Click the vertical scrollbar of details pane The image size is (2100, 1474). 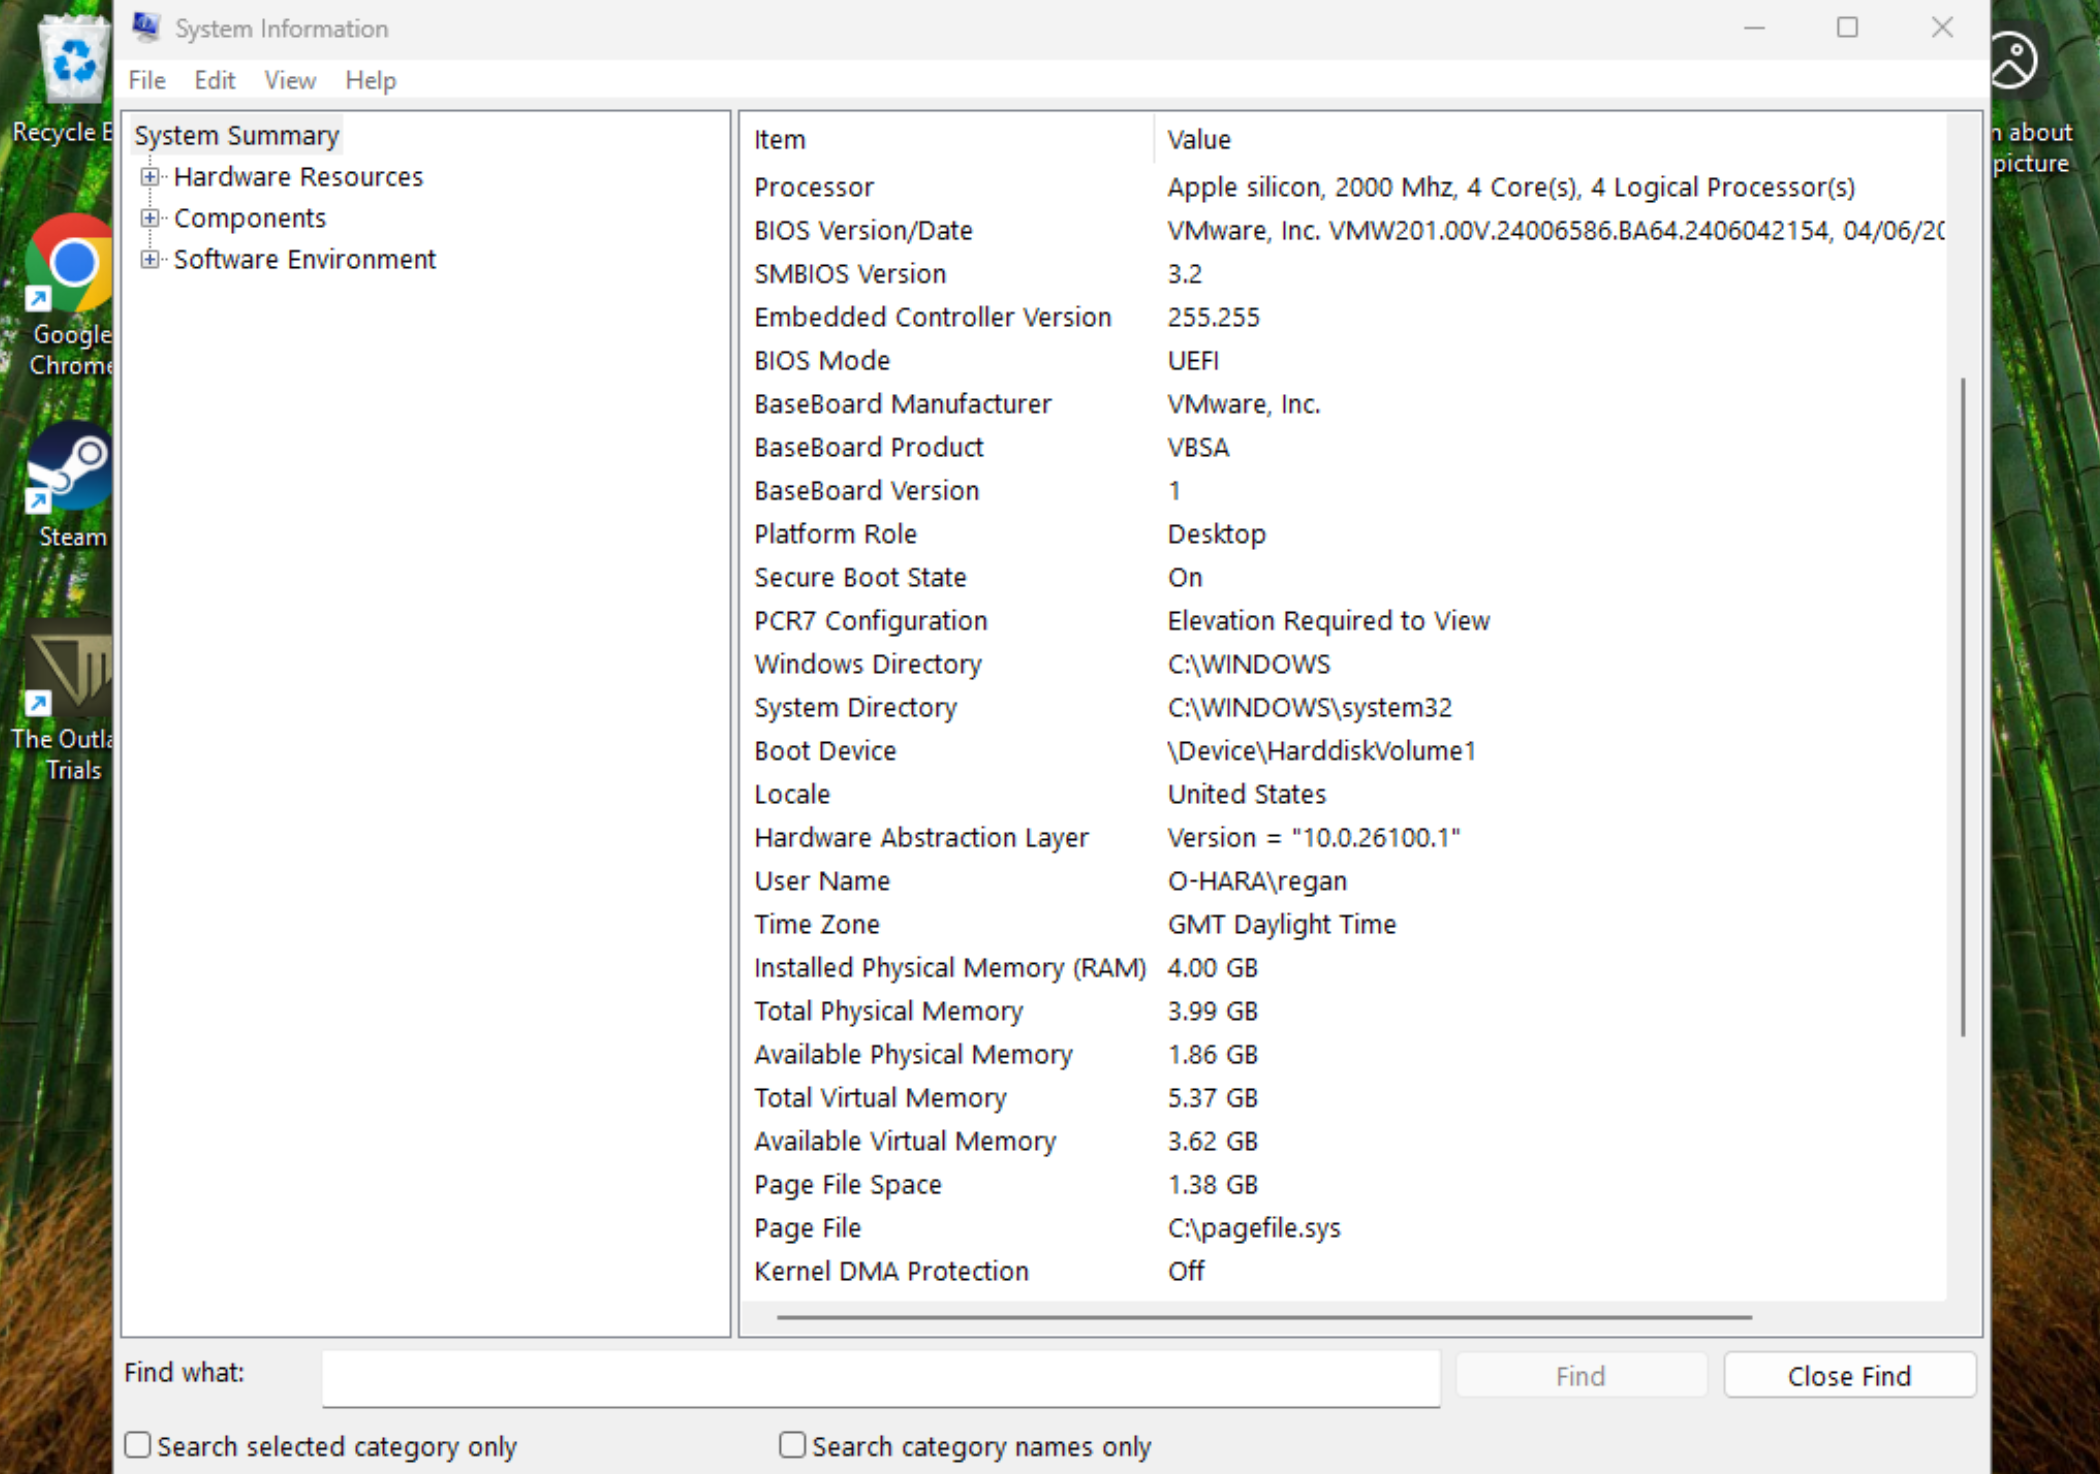(1963, 706)
